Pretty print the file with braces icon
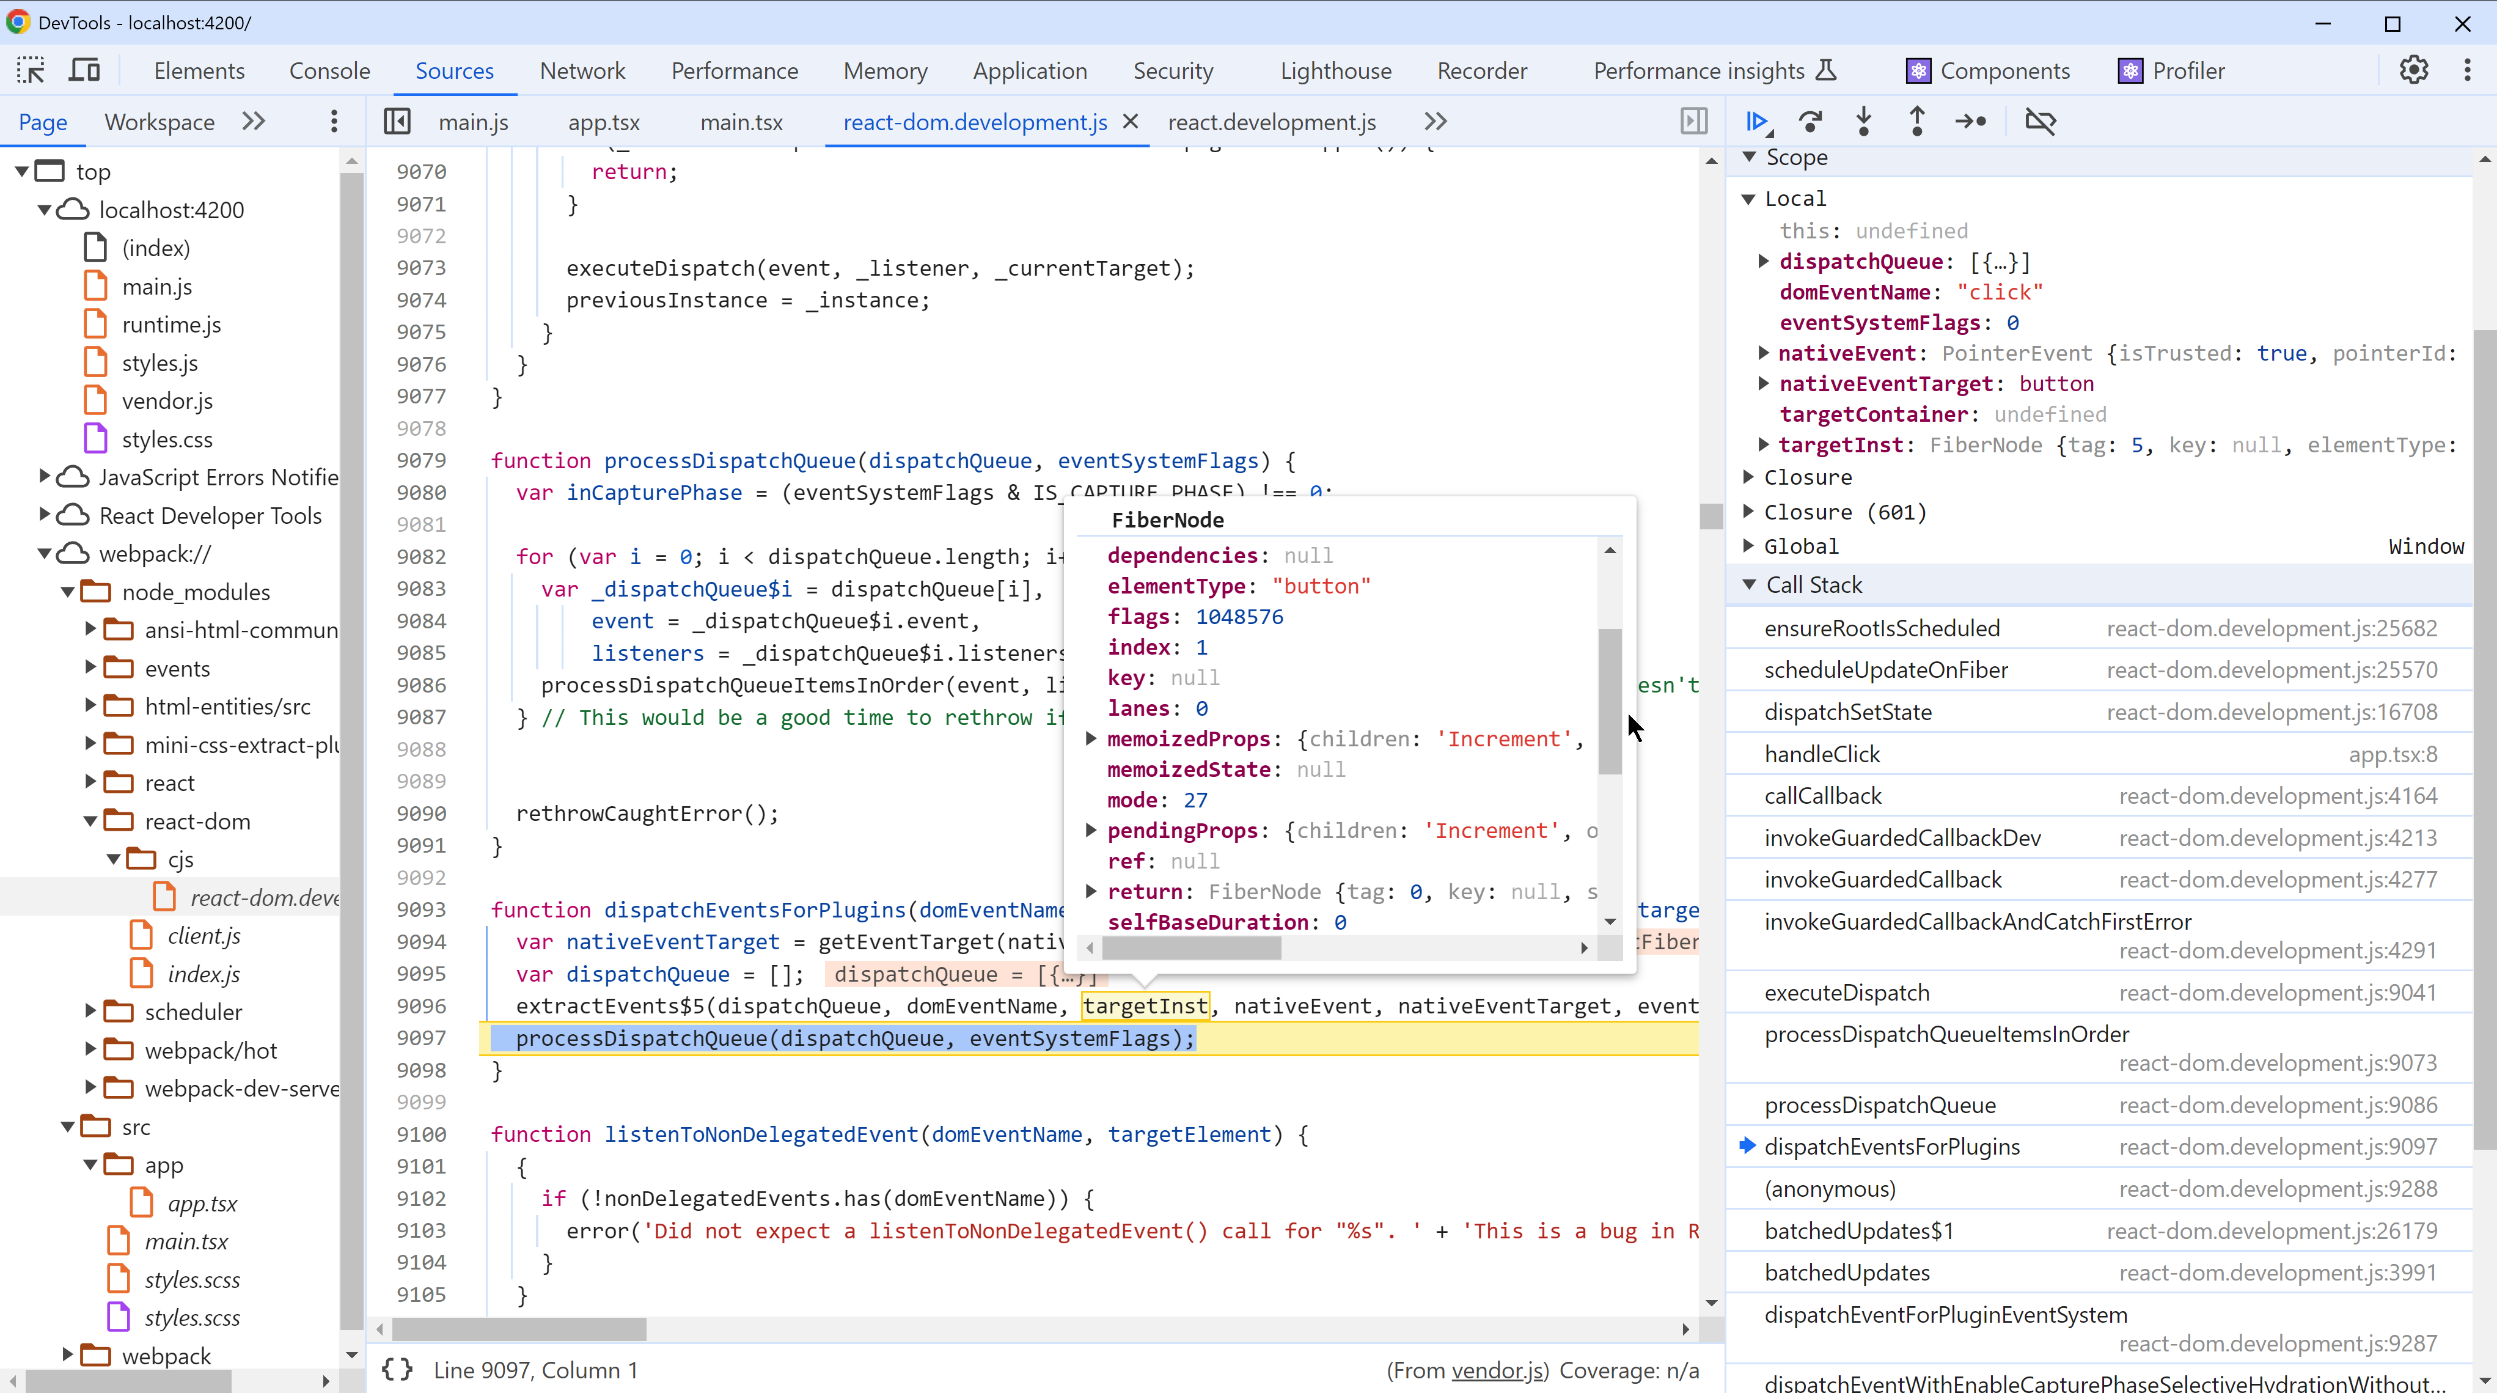 [398, 1370]
